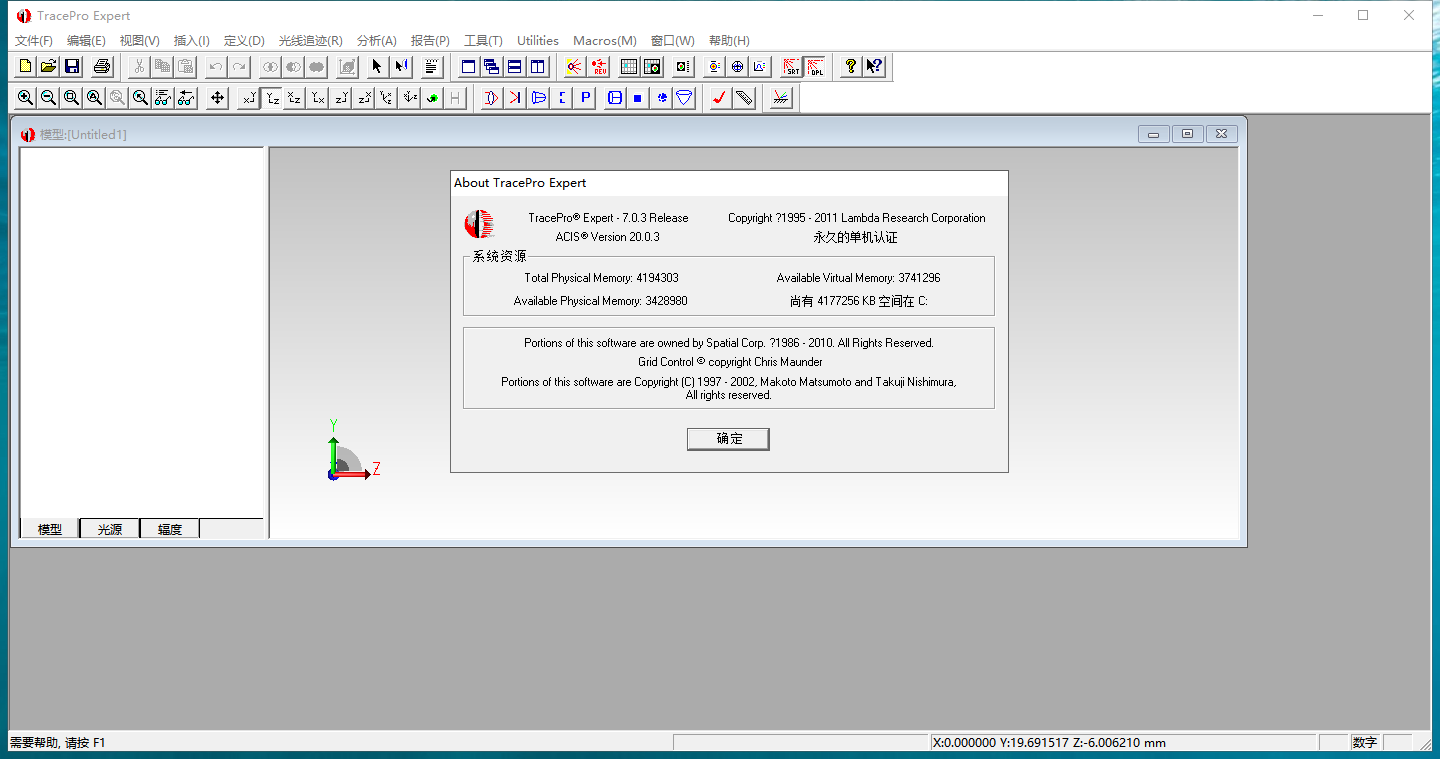1440x759 pixels.
Task: Activate the REV reverse ray trace tool
Action: 599,66
